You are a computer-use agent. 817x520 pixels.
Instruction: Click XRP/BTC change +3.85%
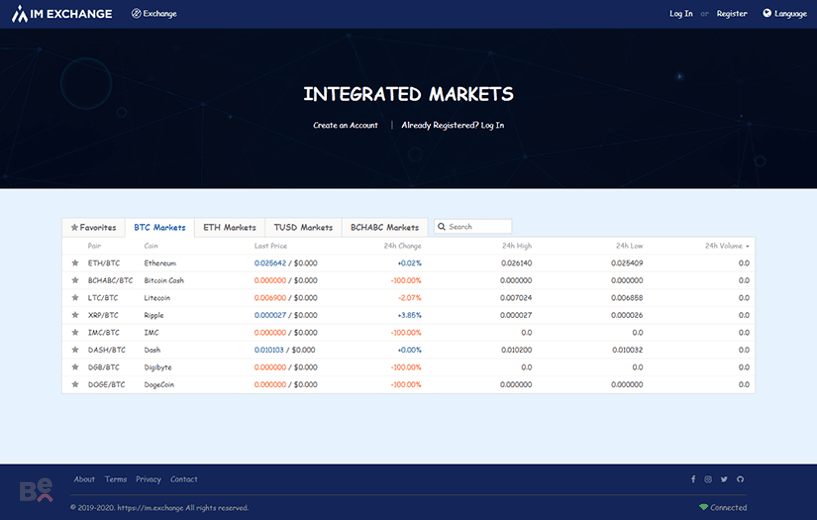click(410, 315)
